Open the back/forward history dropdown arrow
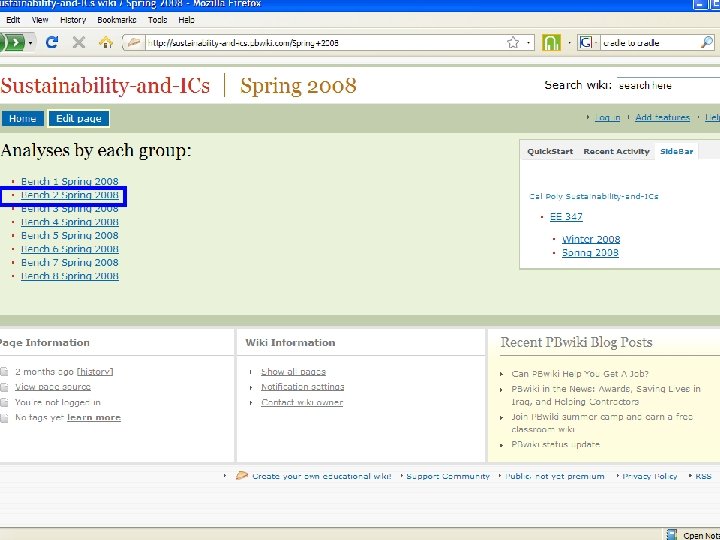 pyautogui.click(x=30, y=43)
